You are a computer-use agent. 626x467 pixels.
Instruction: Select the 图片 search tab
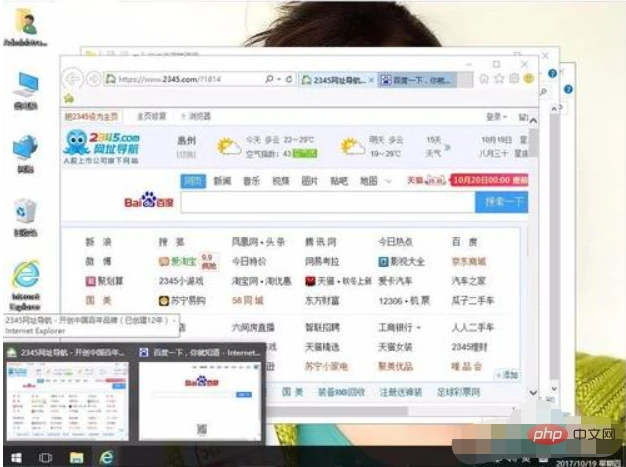point(310,181)
